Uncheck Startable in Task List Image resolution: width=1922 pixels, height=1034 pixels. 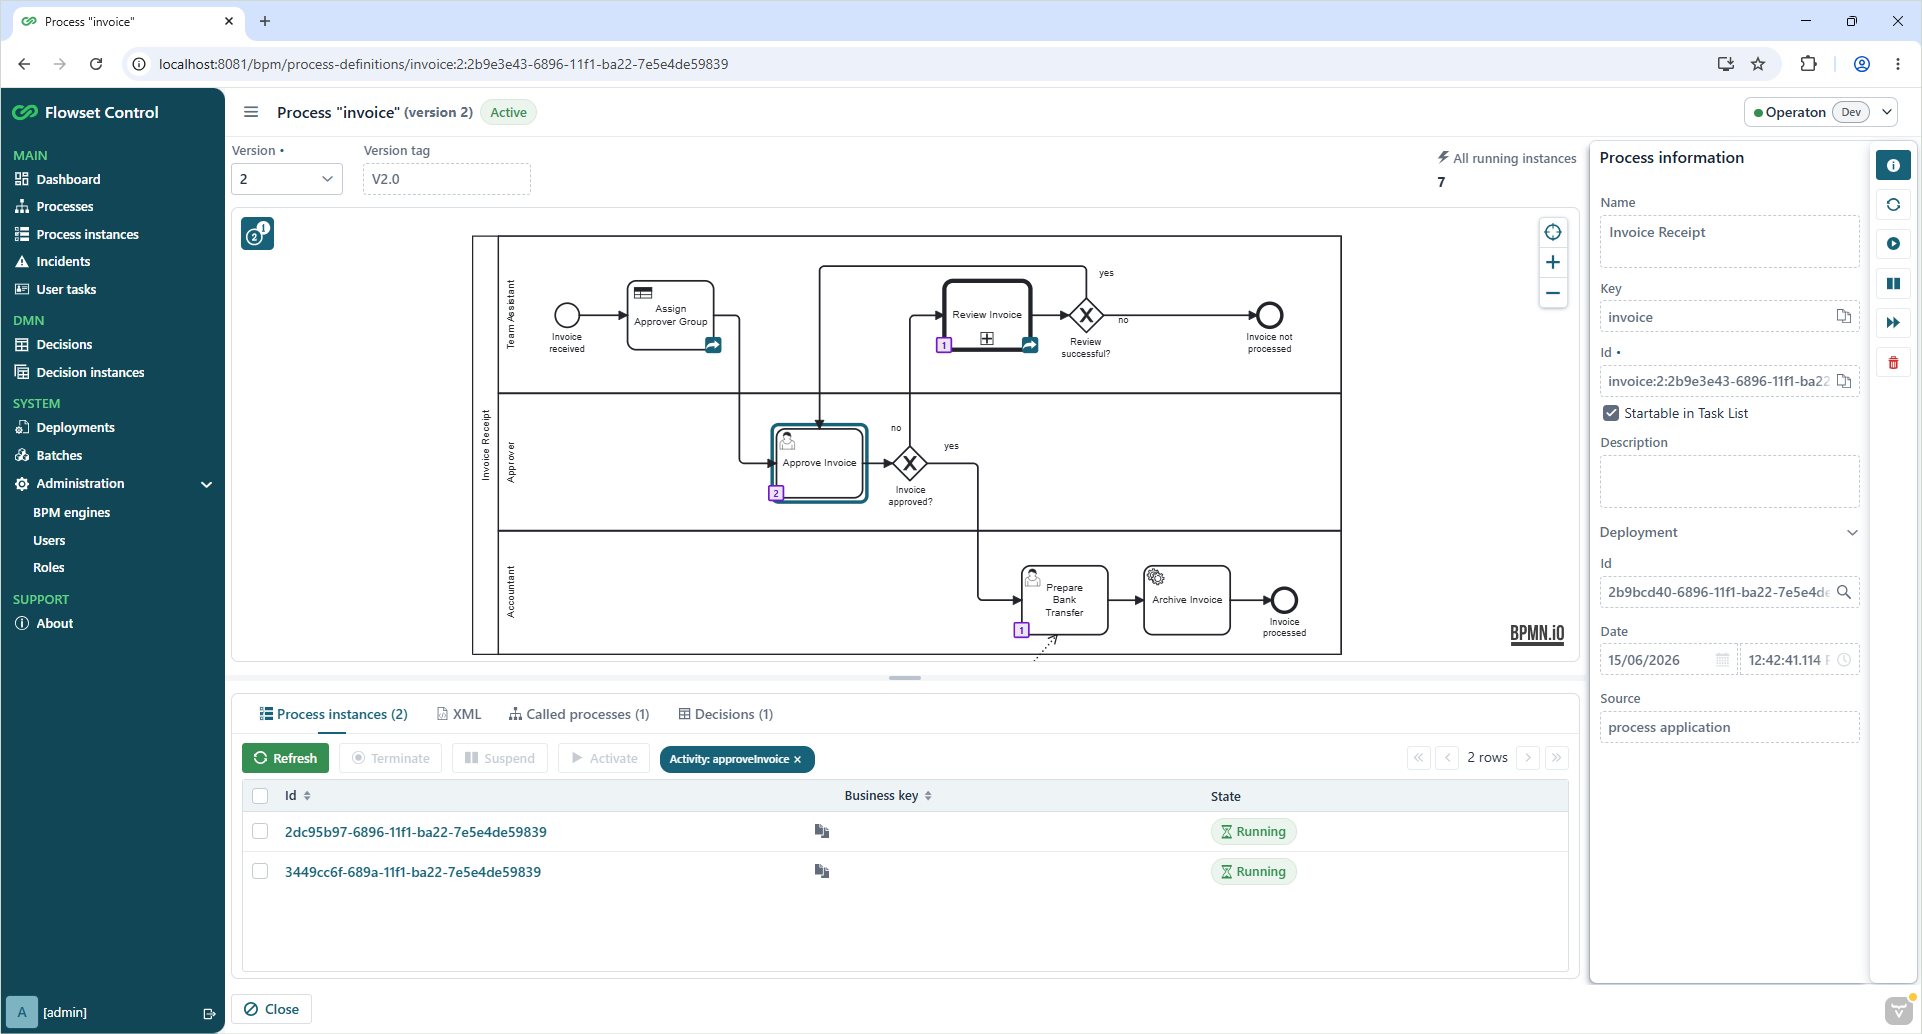tap(1610, 413)
